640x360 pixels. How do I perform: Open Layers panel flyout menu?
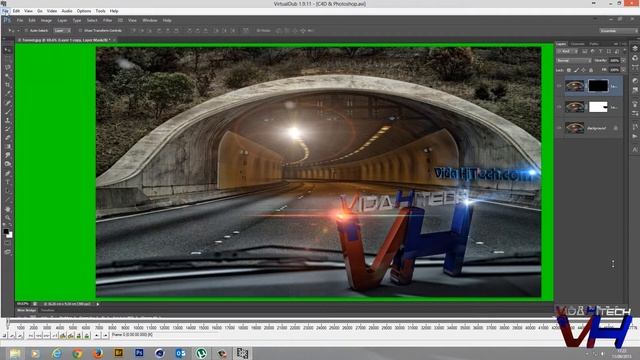(624, 44)
